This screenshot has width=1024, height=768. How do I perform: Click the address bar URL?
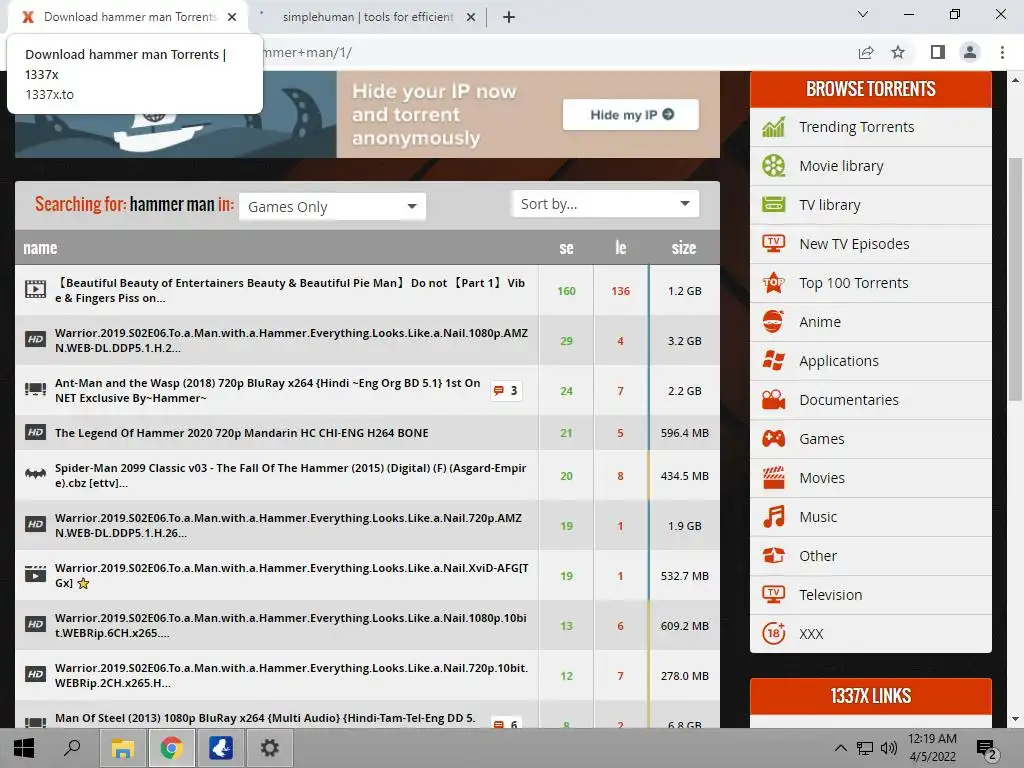(x=307, y=52)
